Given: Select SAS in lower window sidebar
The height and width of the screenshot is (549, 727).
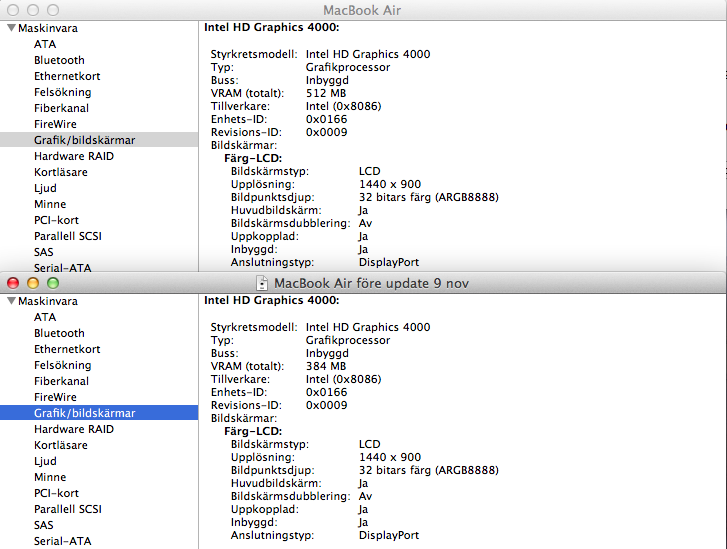Looking at the screenshot, I should 44,525.
